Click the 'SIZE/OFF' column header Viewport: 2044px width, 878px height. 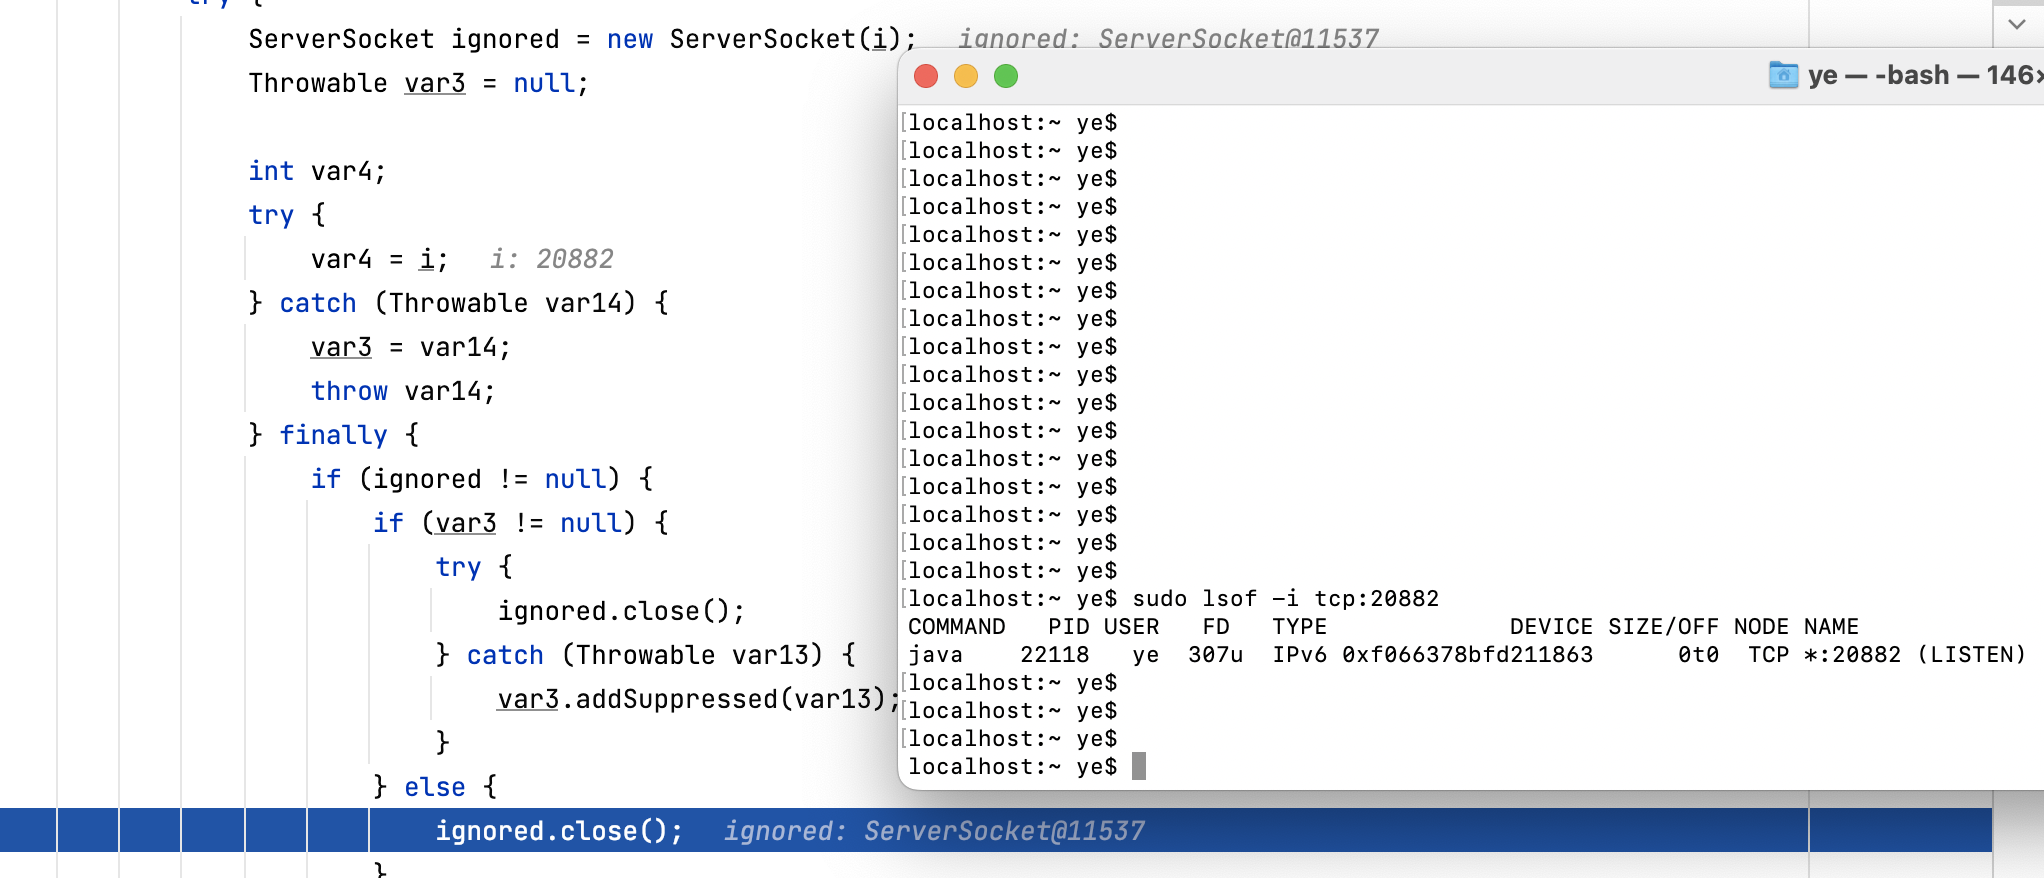click(x=1663, y=627)
